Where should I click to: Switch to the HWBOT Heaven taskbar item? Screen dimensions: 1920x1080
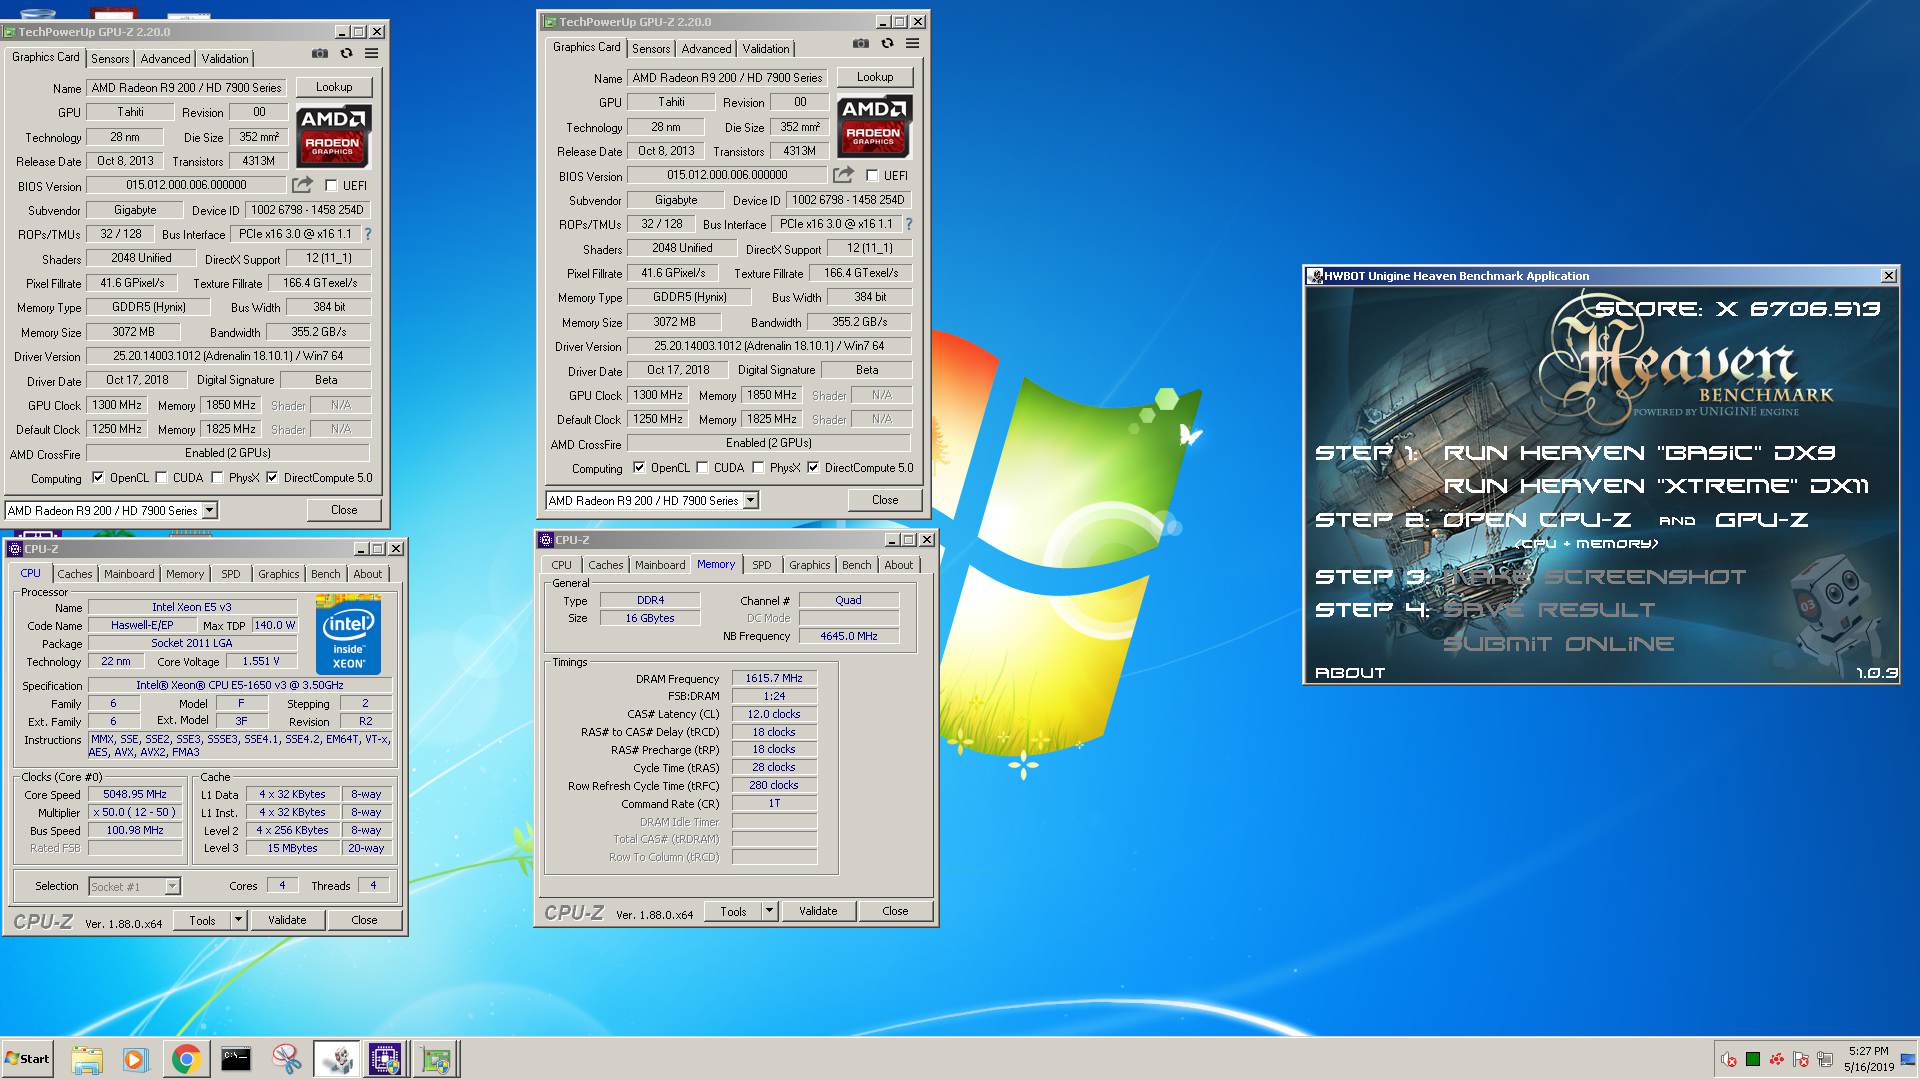(x=337, y=1059)
